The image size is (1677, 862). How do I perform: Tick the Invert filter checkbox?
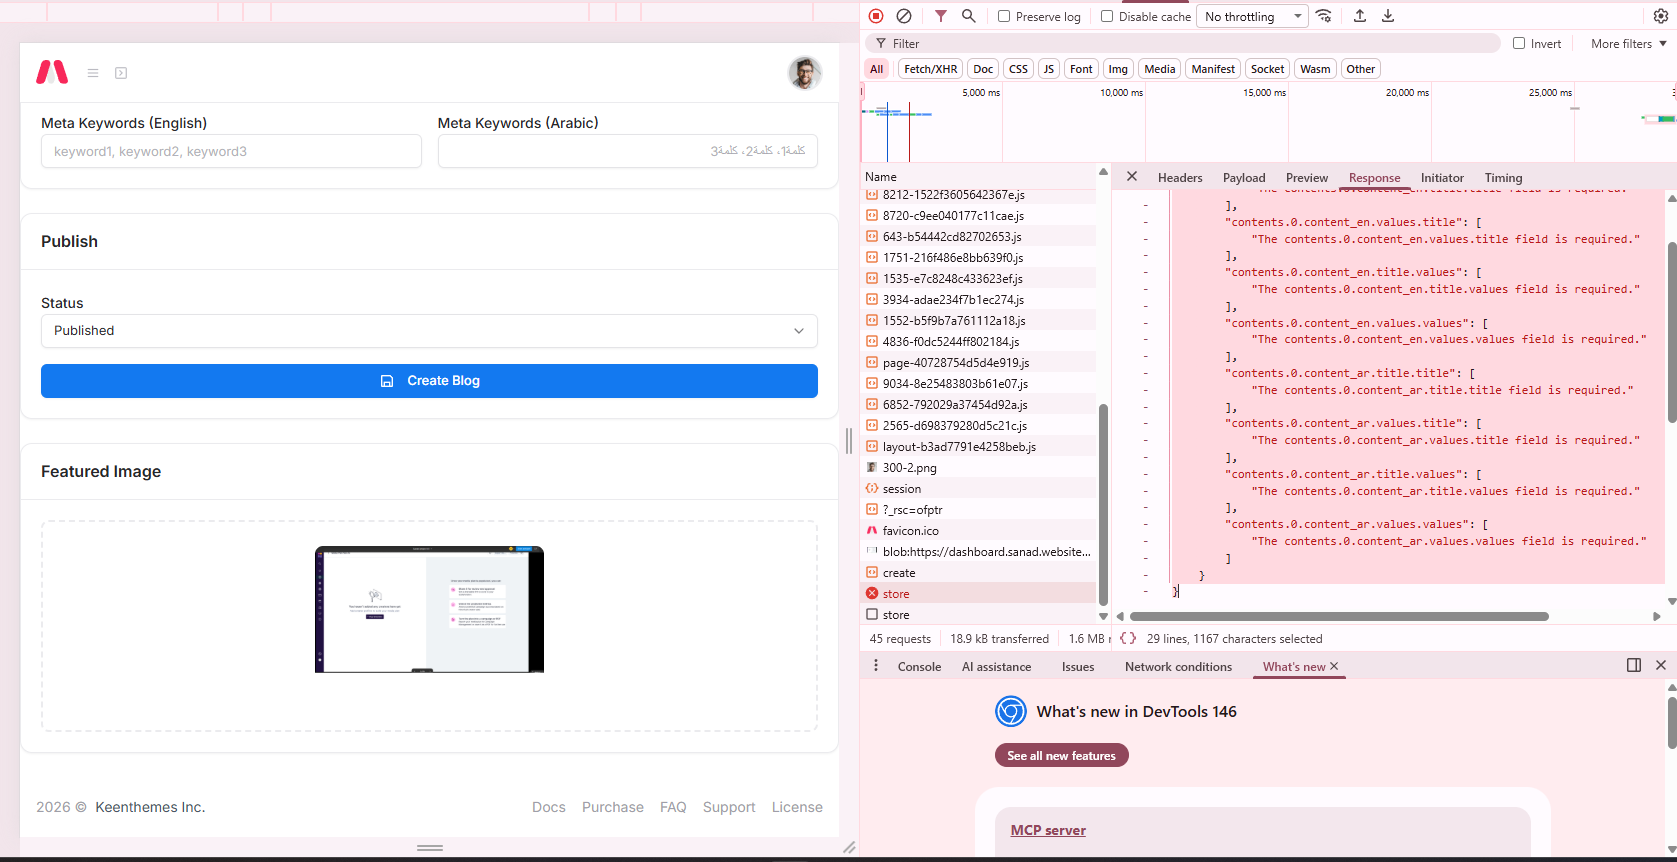1519,43
